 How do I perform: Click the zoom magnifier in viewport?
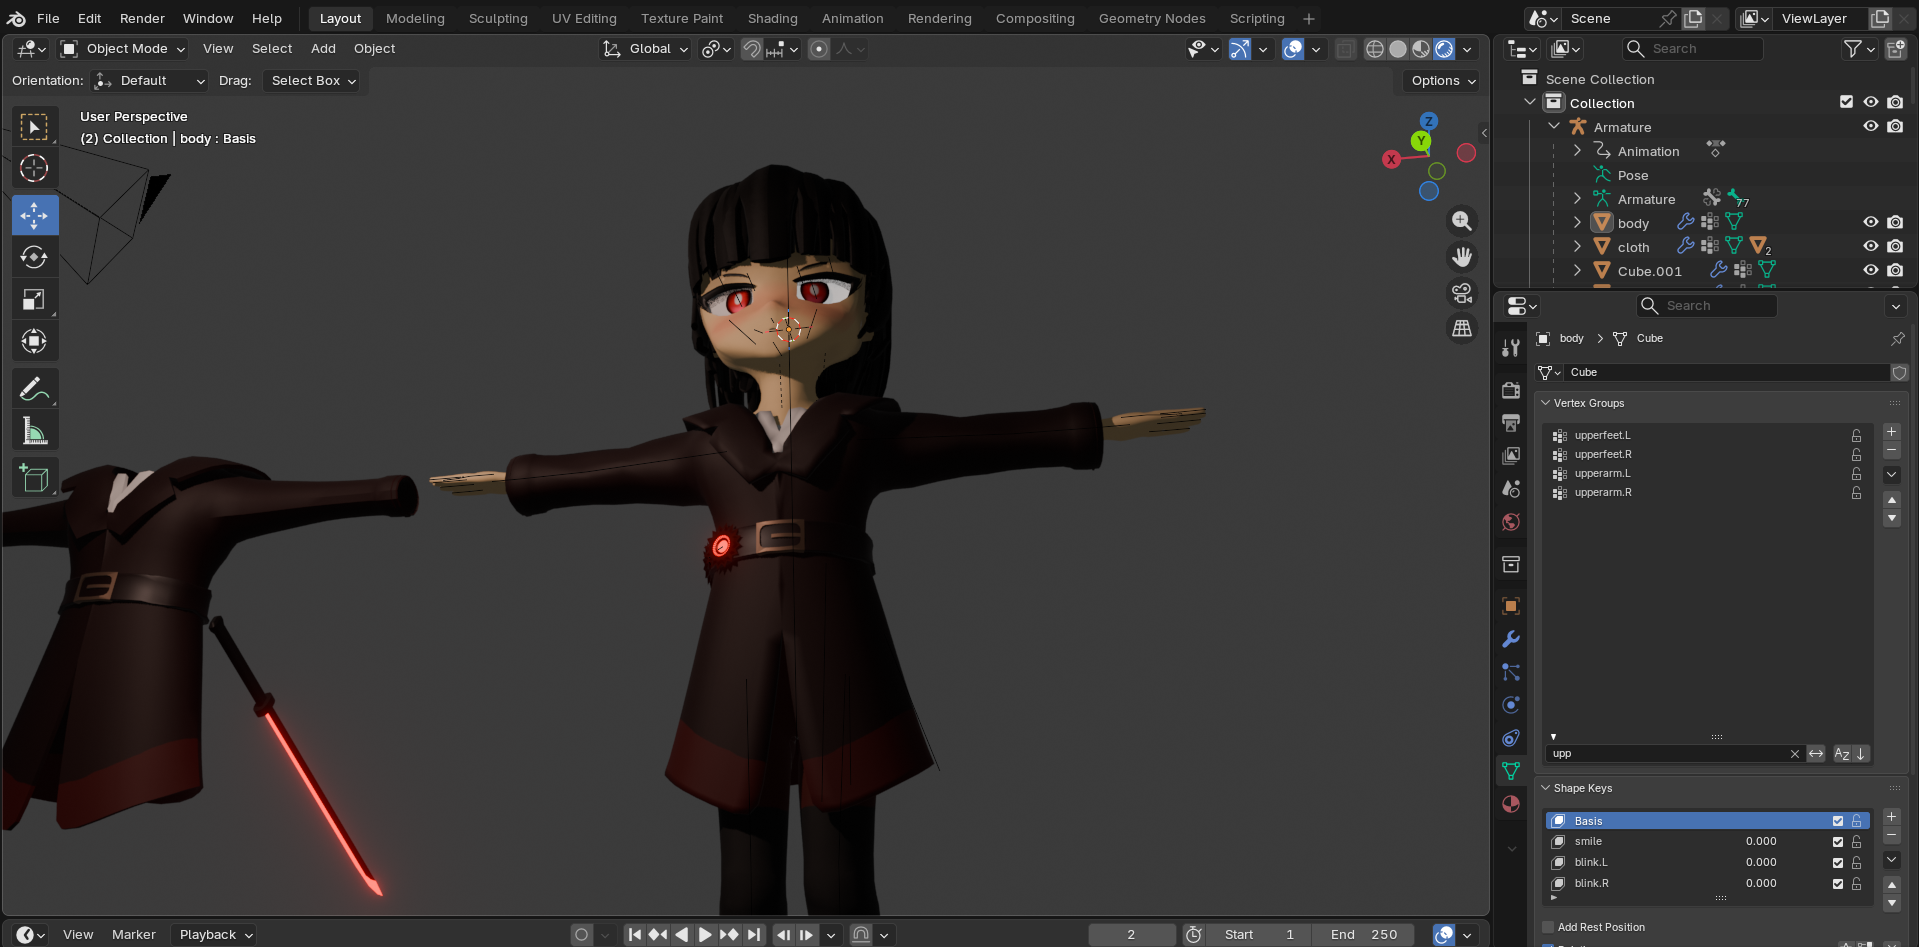(1462, 221)
